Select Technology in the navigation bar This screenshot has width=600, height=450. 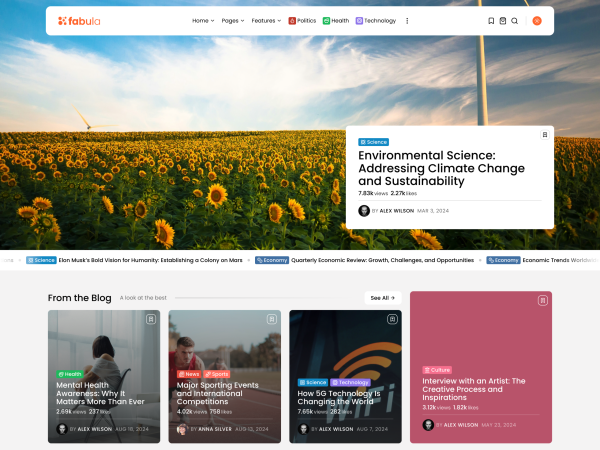(x=376, y=21)
